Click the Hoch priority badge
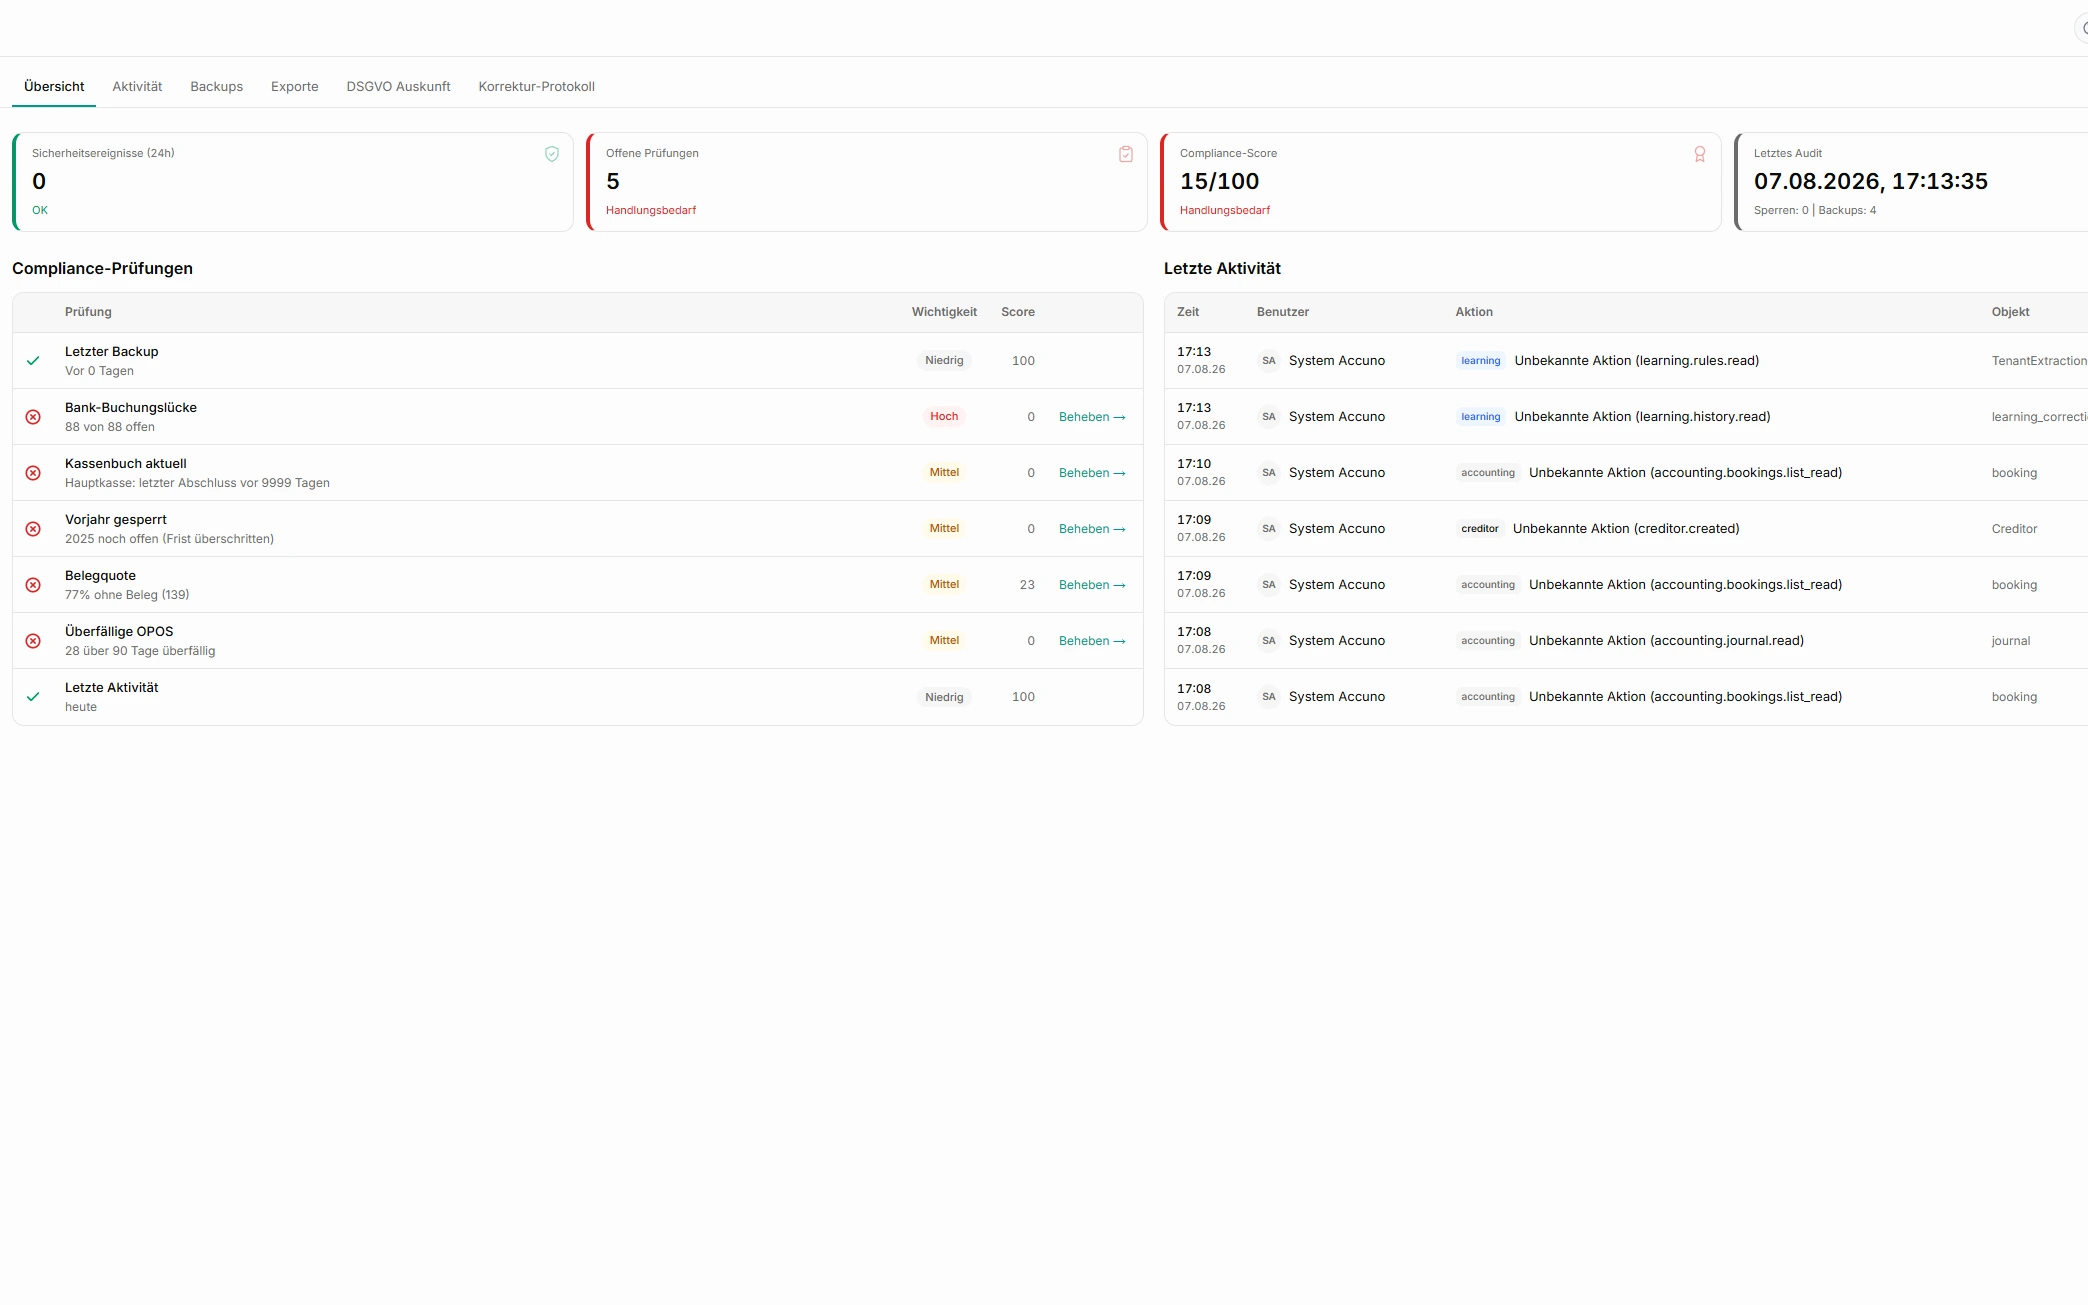The width and height of the screenshot is (2088, 1305). tap(944, 417)
